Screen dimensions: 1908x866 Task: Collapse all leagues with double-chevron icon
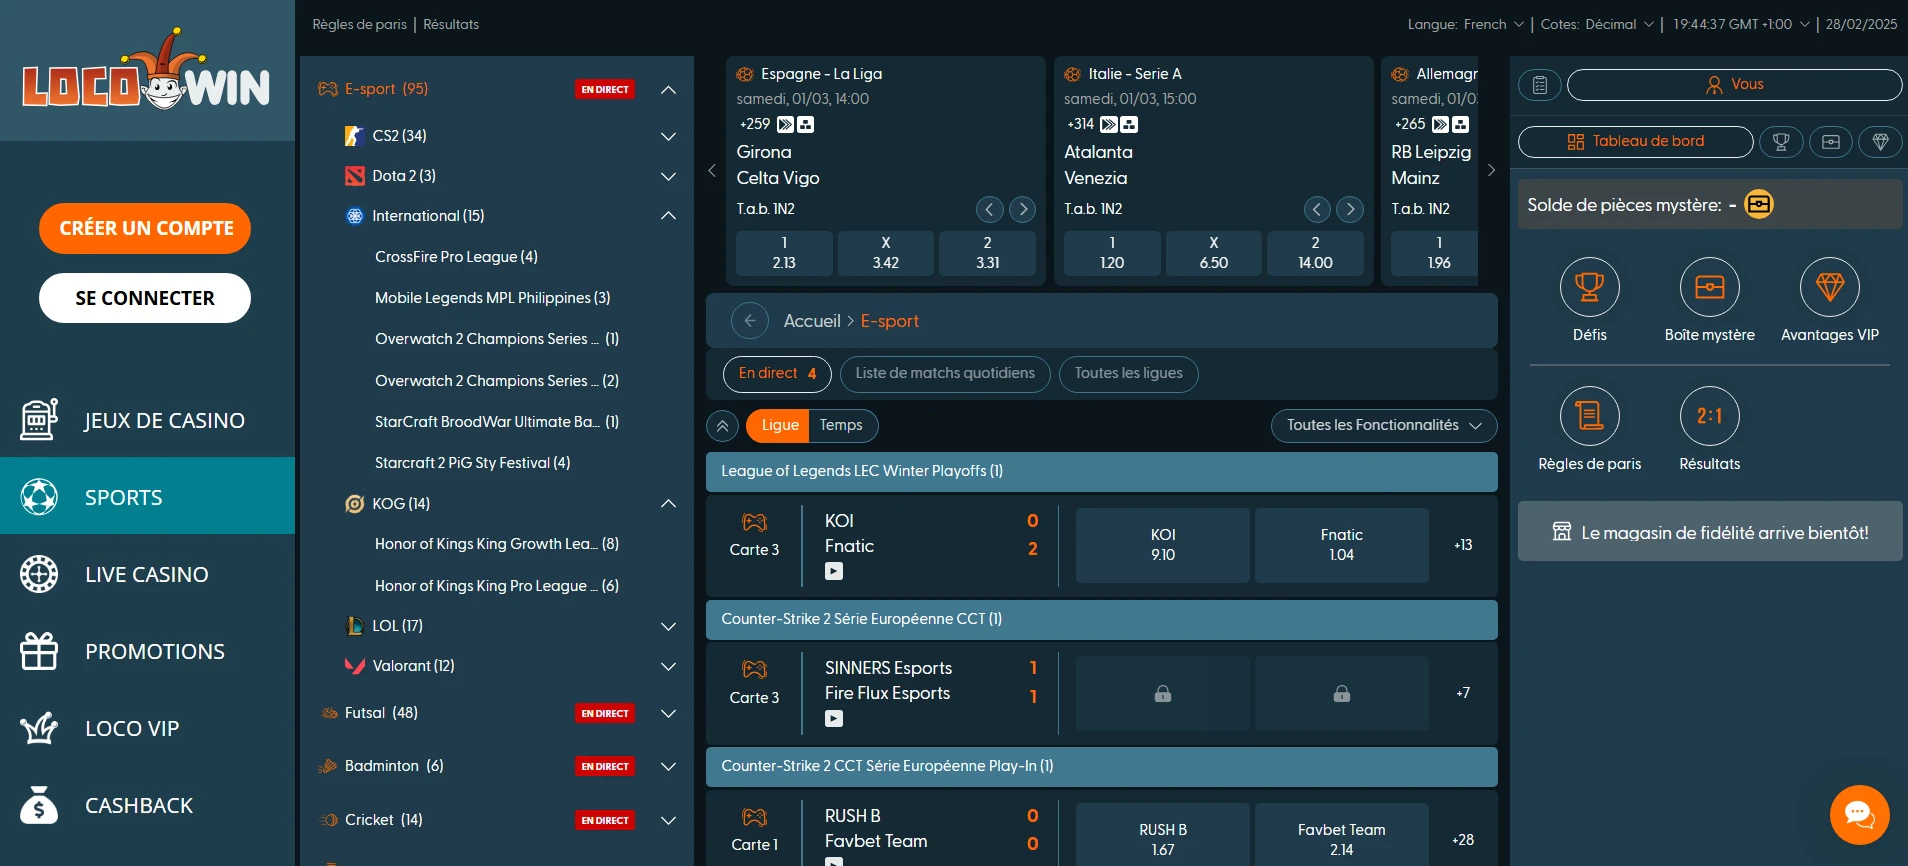722,426
